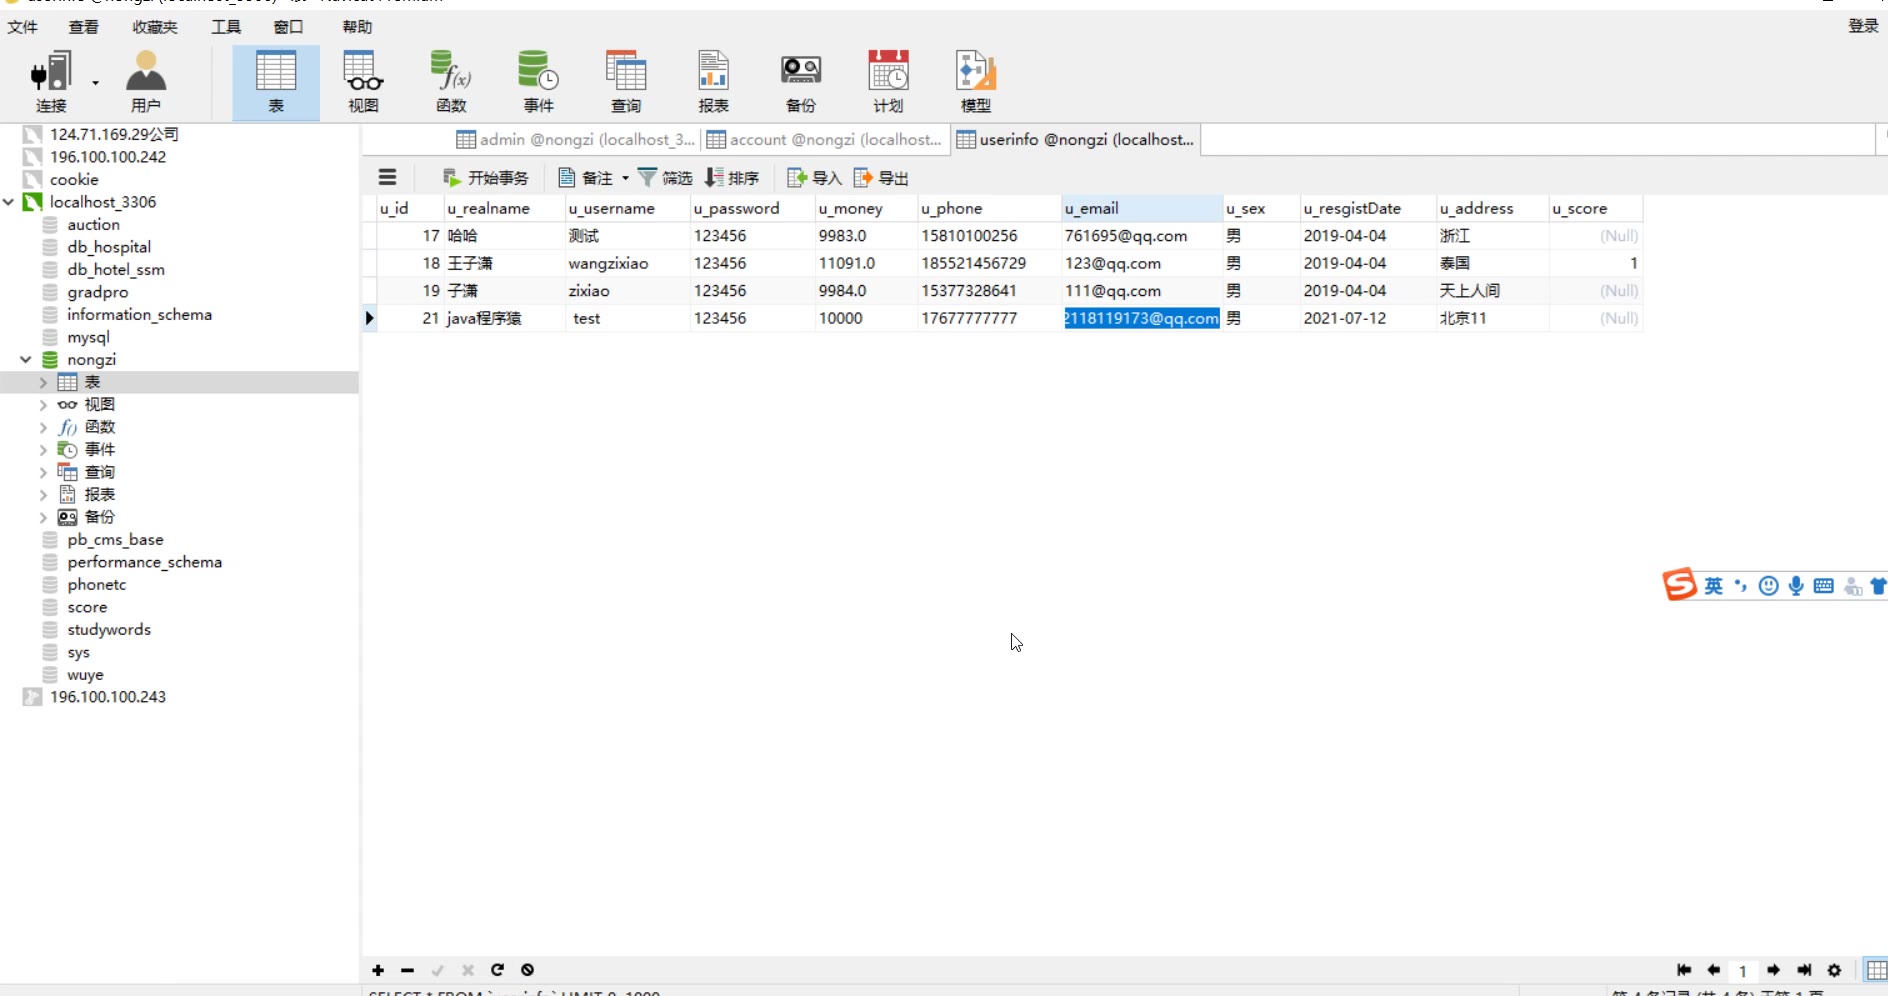Click the 导出 (Export) button
Viewport: 1888px width, 996px height.
click(x=881, y=178)
